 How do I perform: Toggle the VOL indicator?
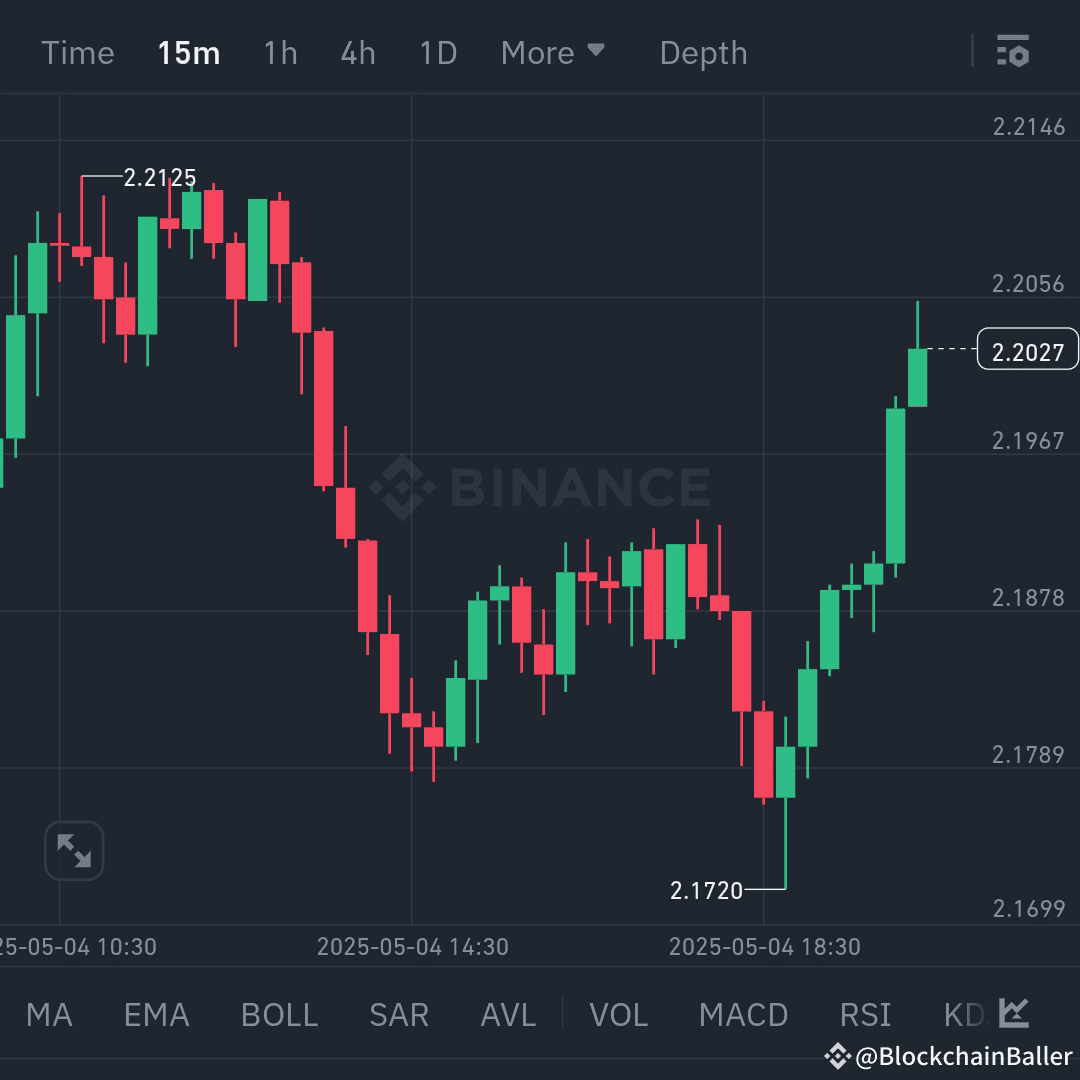pyautogui.click(x=618, y=1014)
